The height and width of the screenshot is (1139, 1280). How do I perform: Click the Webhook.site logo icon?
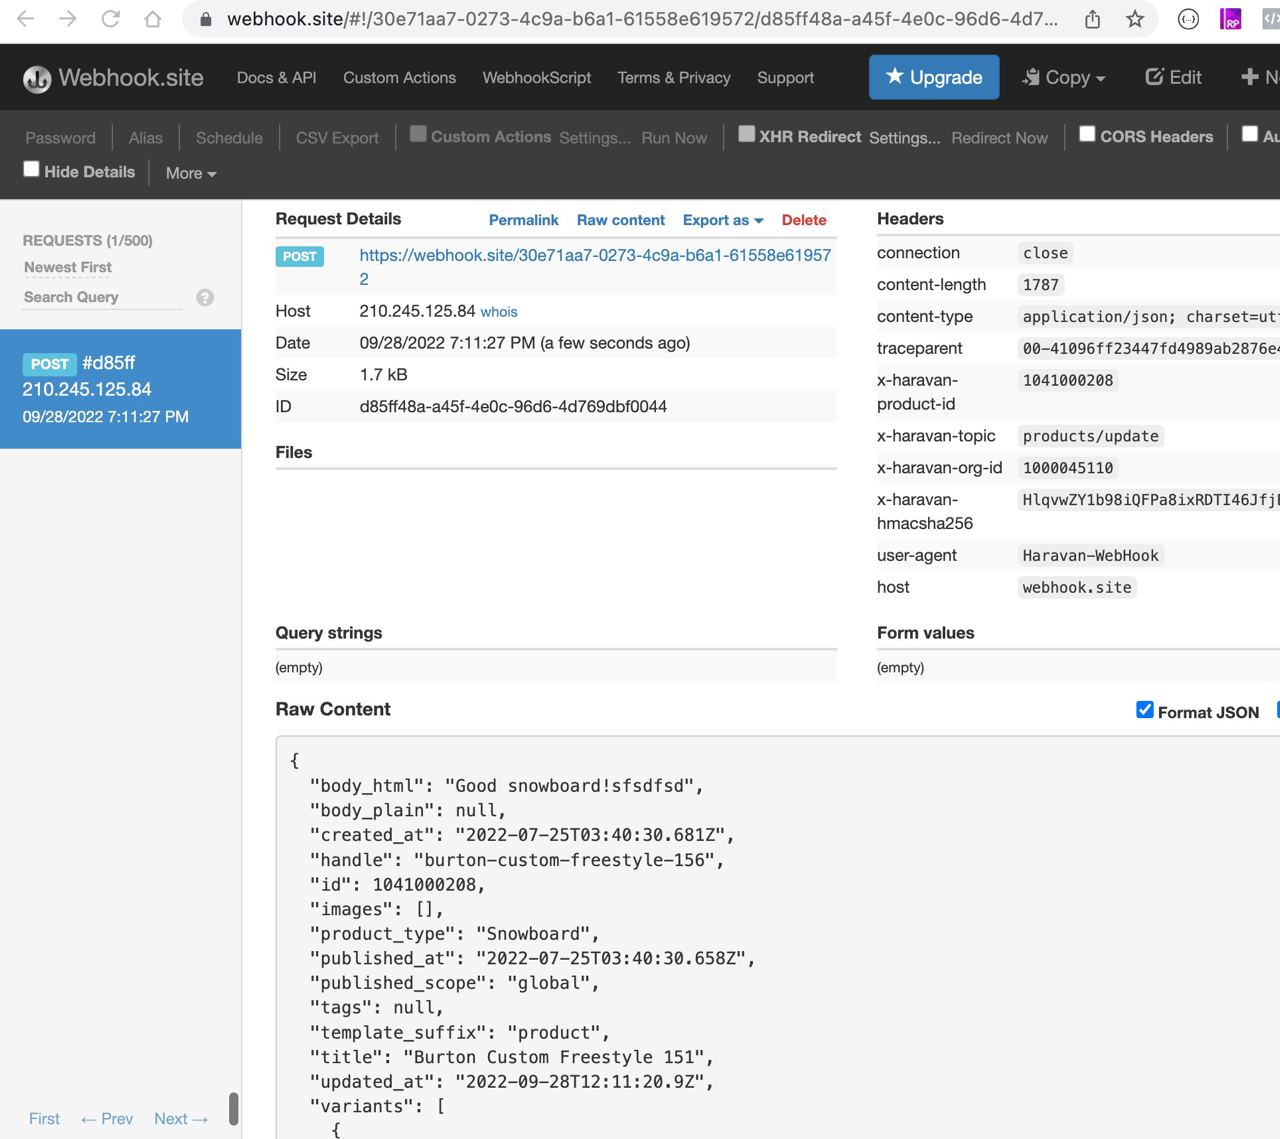coord(37,79)
